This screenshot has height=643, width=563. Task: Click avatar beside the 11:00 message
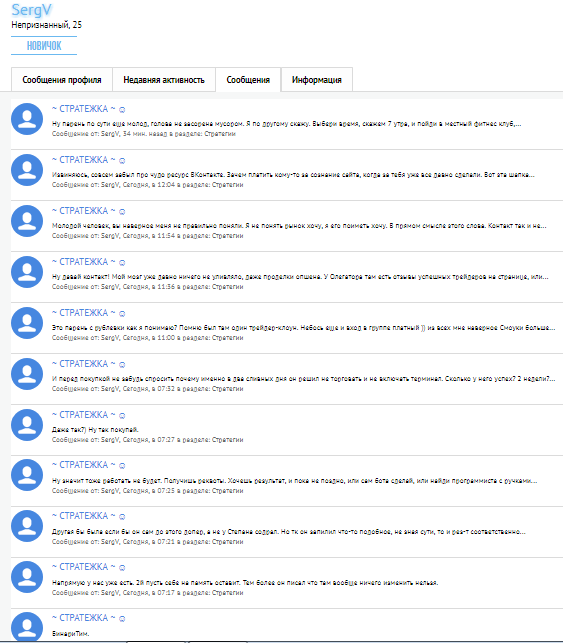tap(27, 323)
